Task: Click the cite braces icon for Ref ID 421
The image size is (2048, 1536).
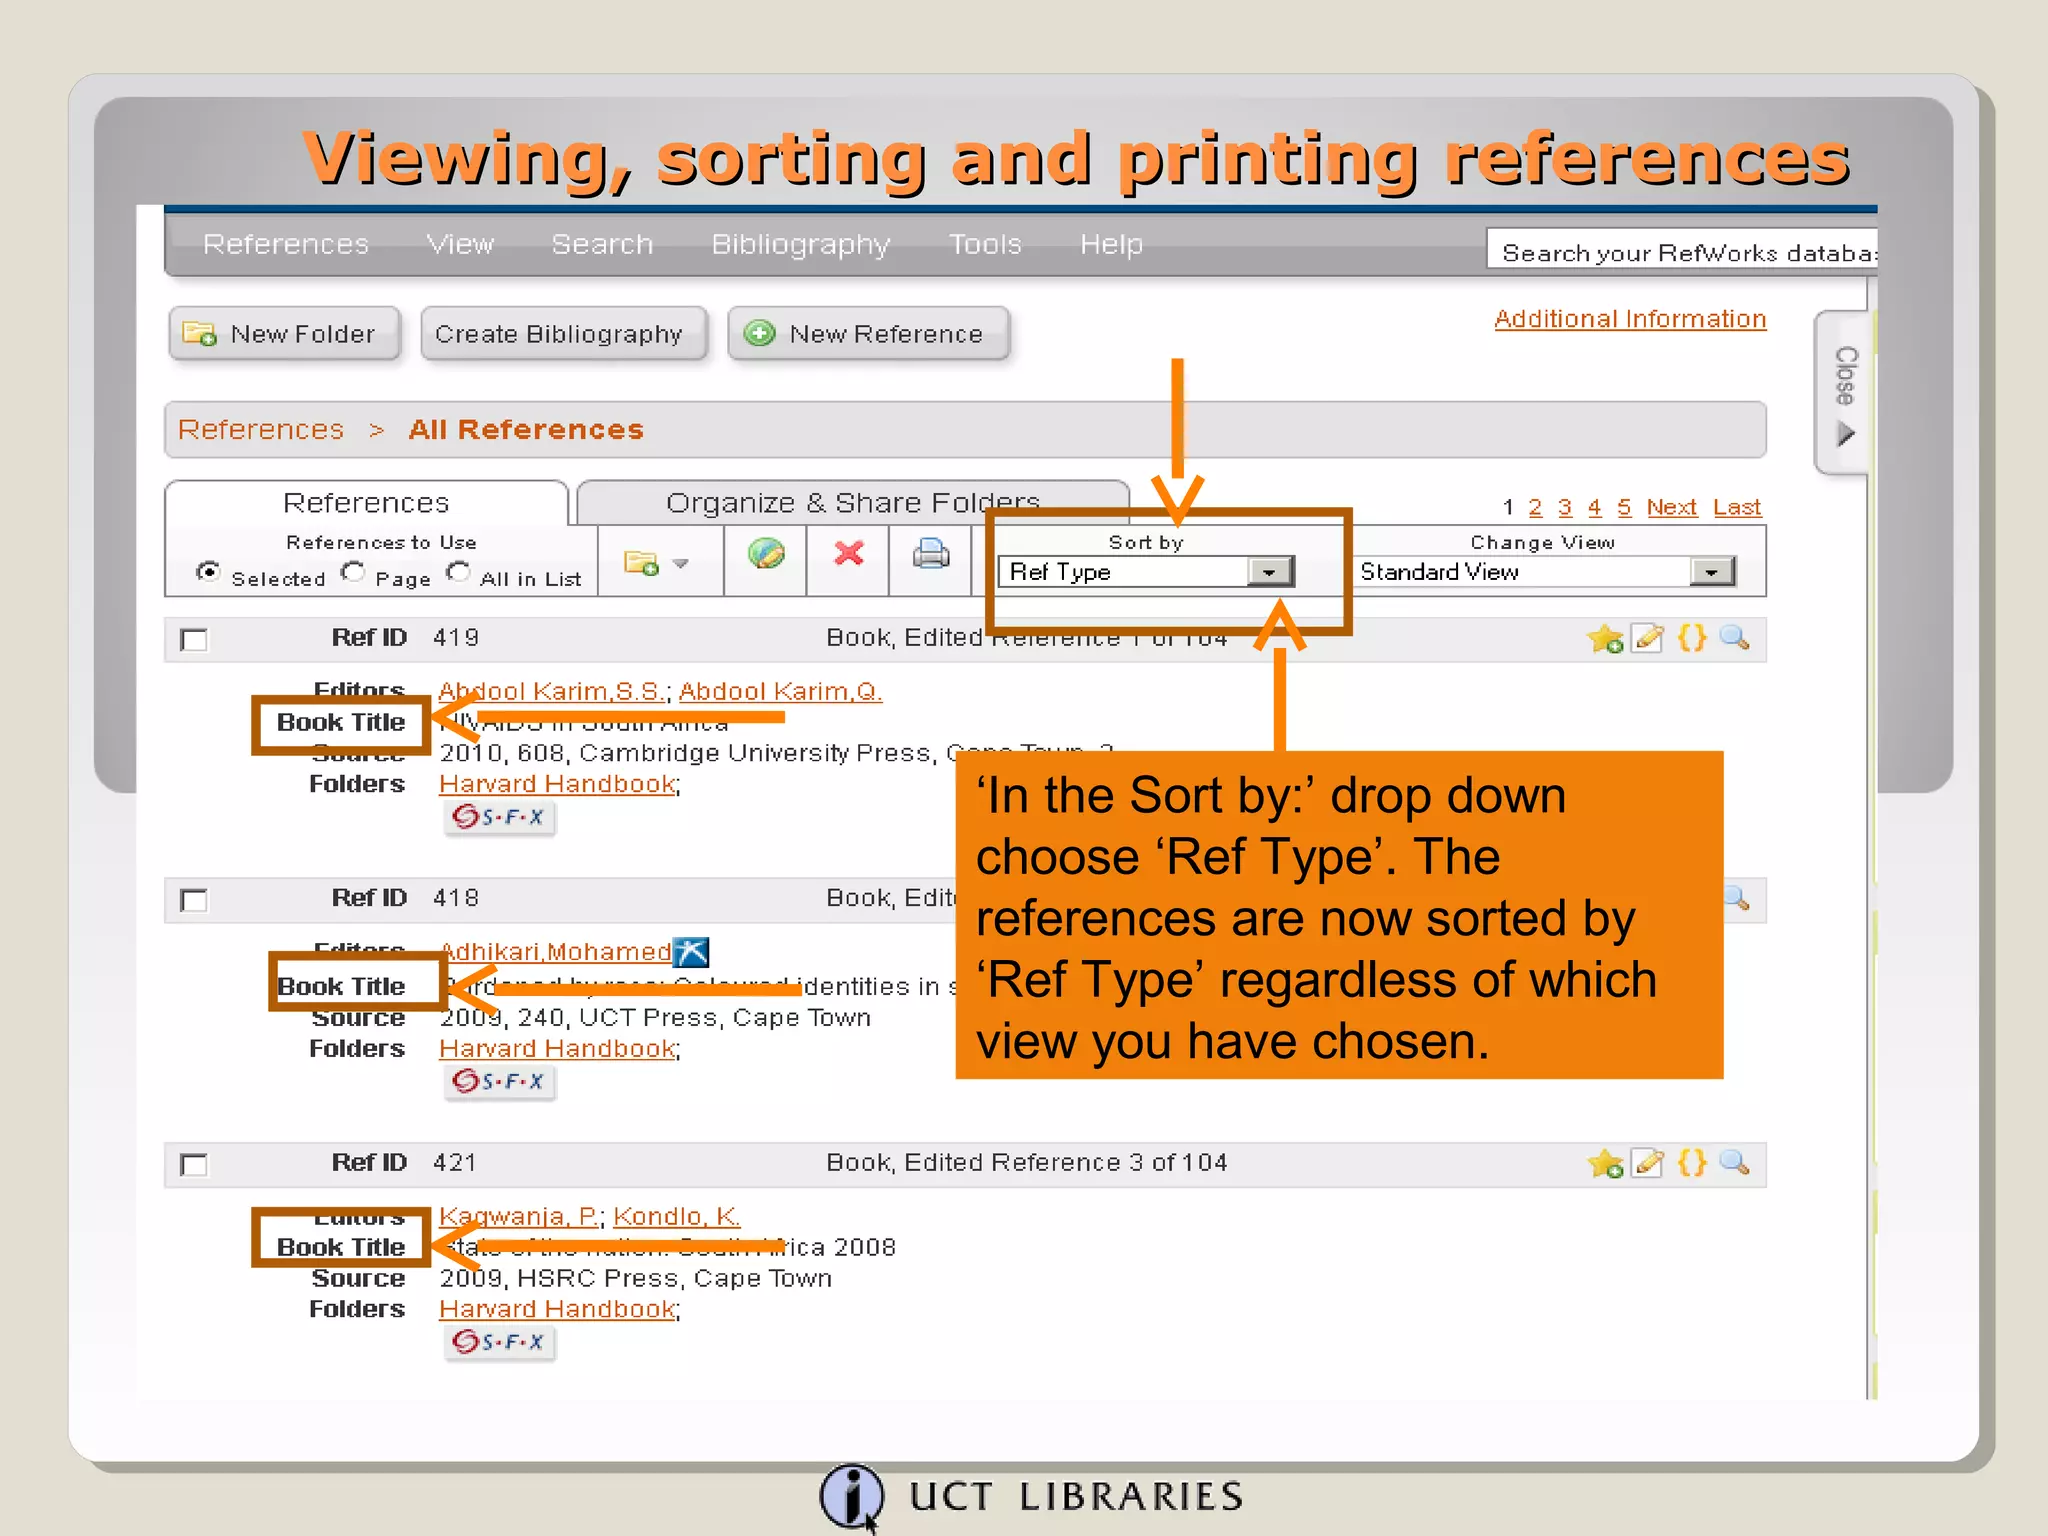Action: click(x=1692, y=1163)
